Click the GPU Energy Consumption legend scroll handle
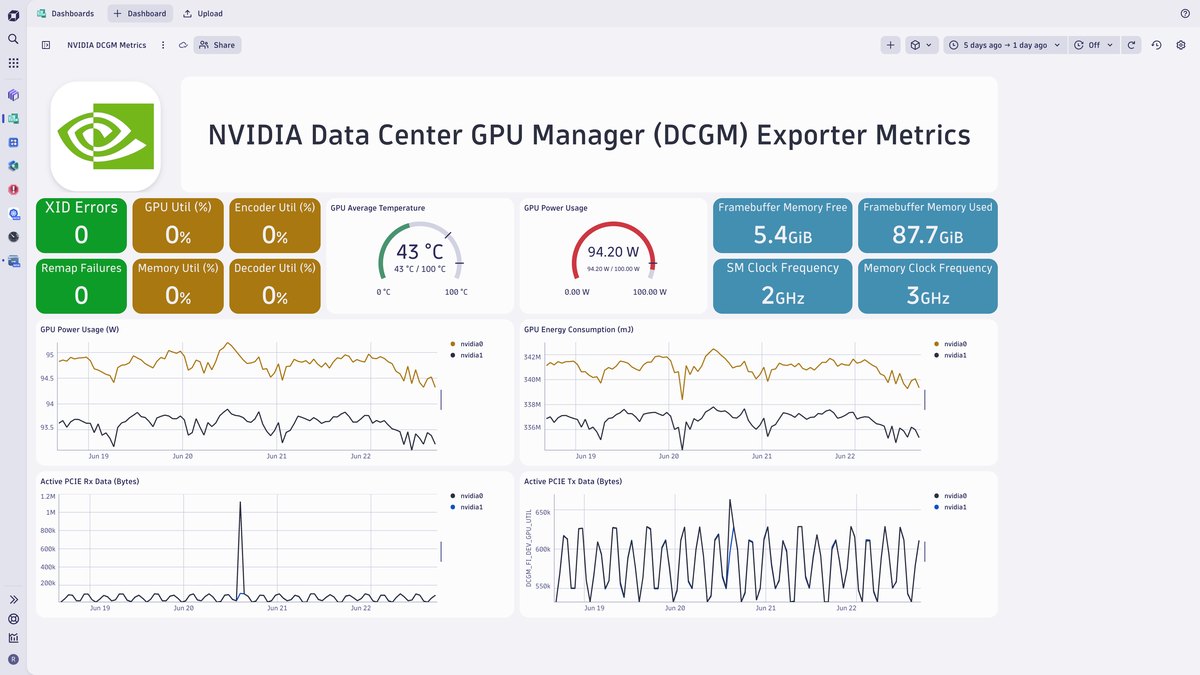This screenshot has height=675, width=1200. [x=925, y=399]
